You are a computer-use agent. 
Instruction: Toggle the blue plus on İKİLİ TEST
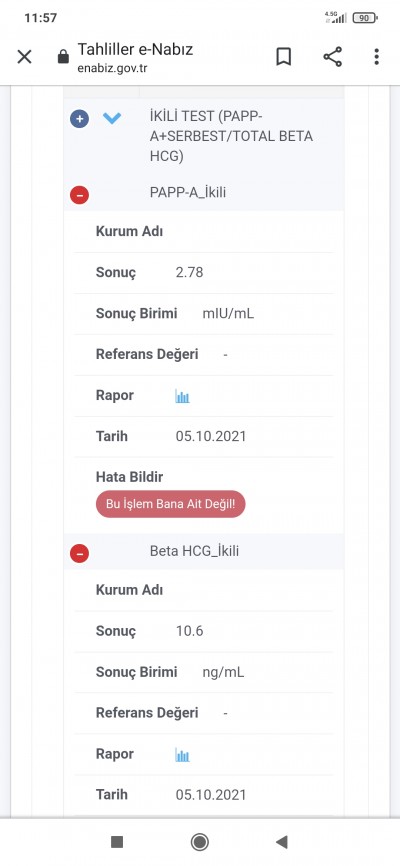point(80,119)
